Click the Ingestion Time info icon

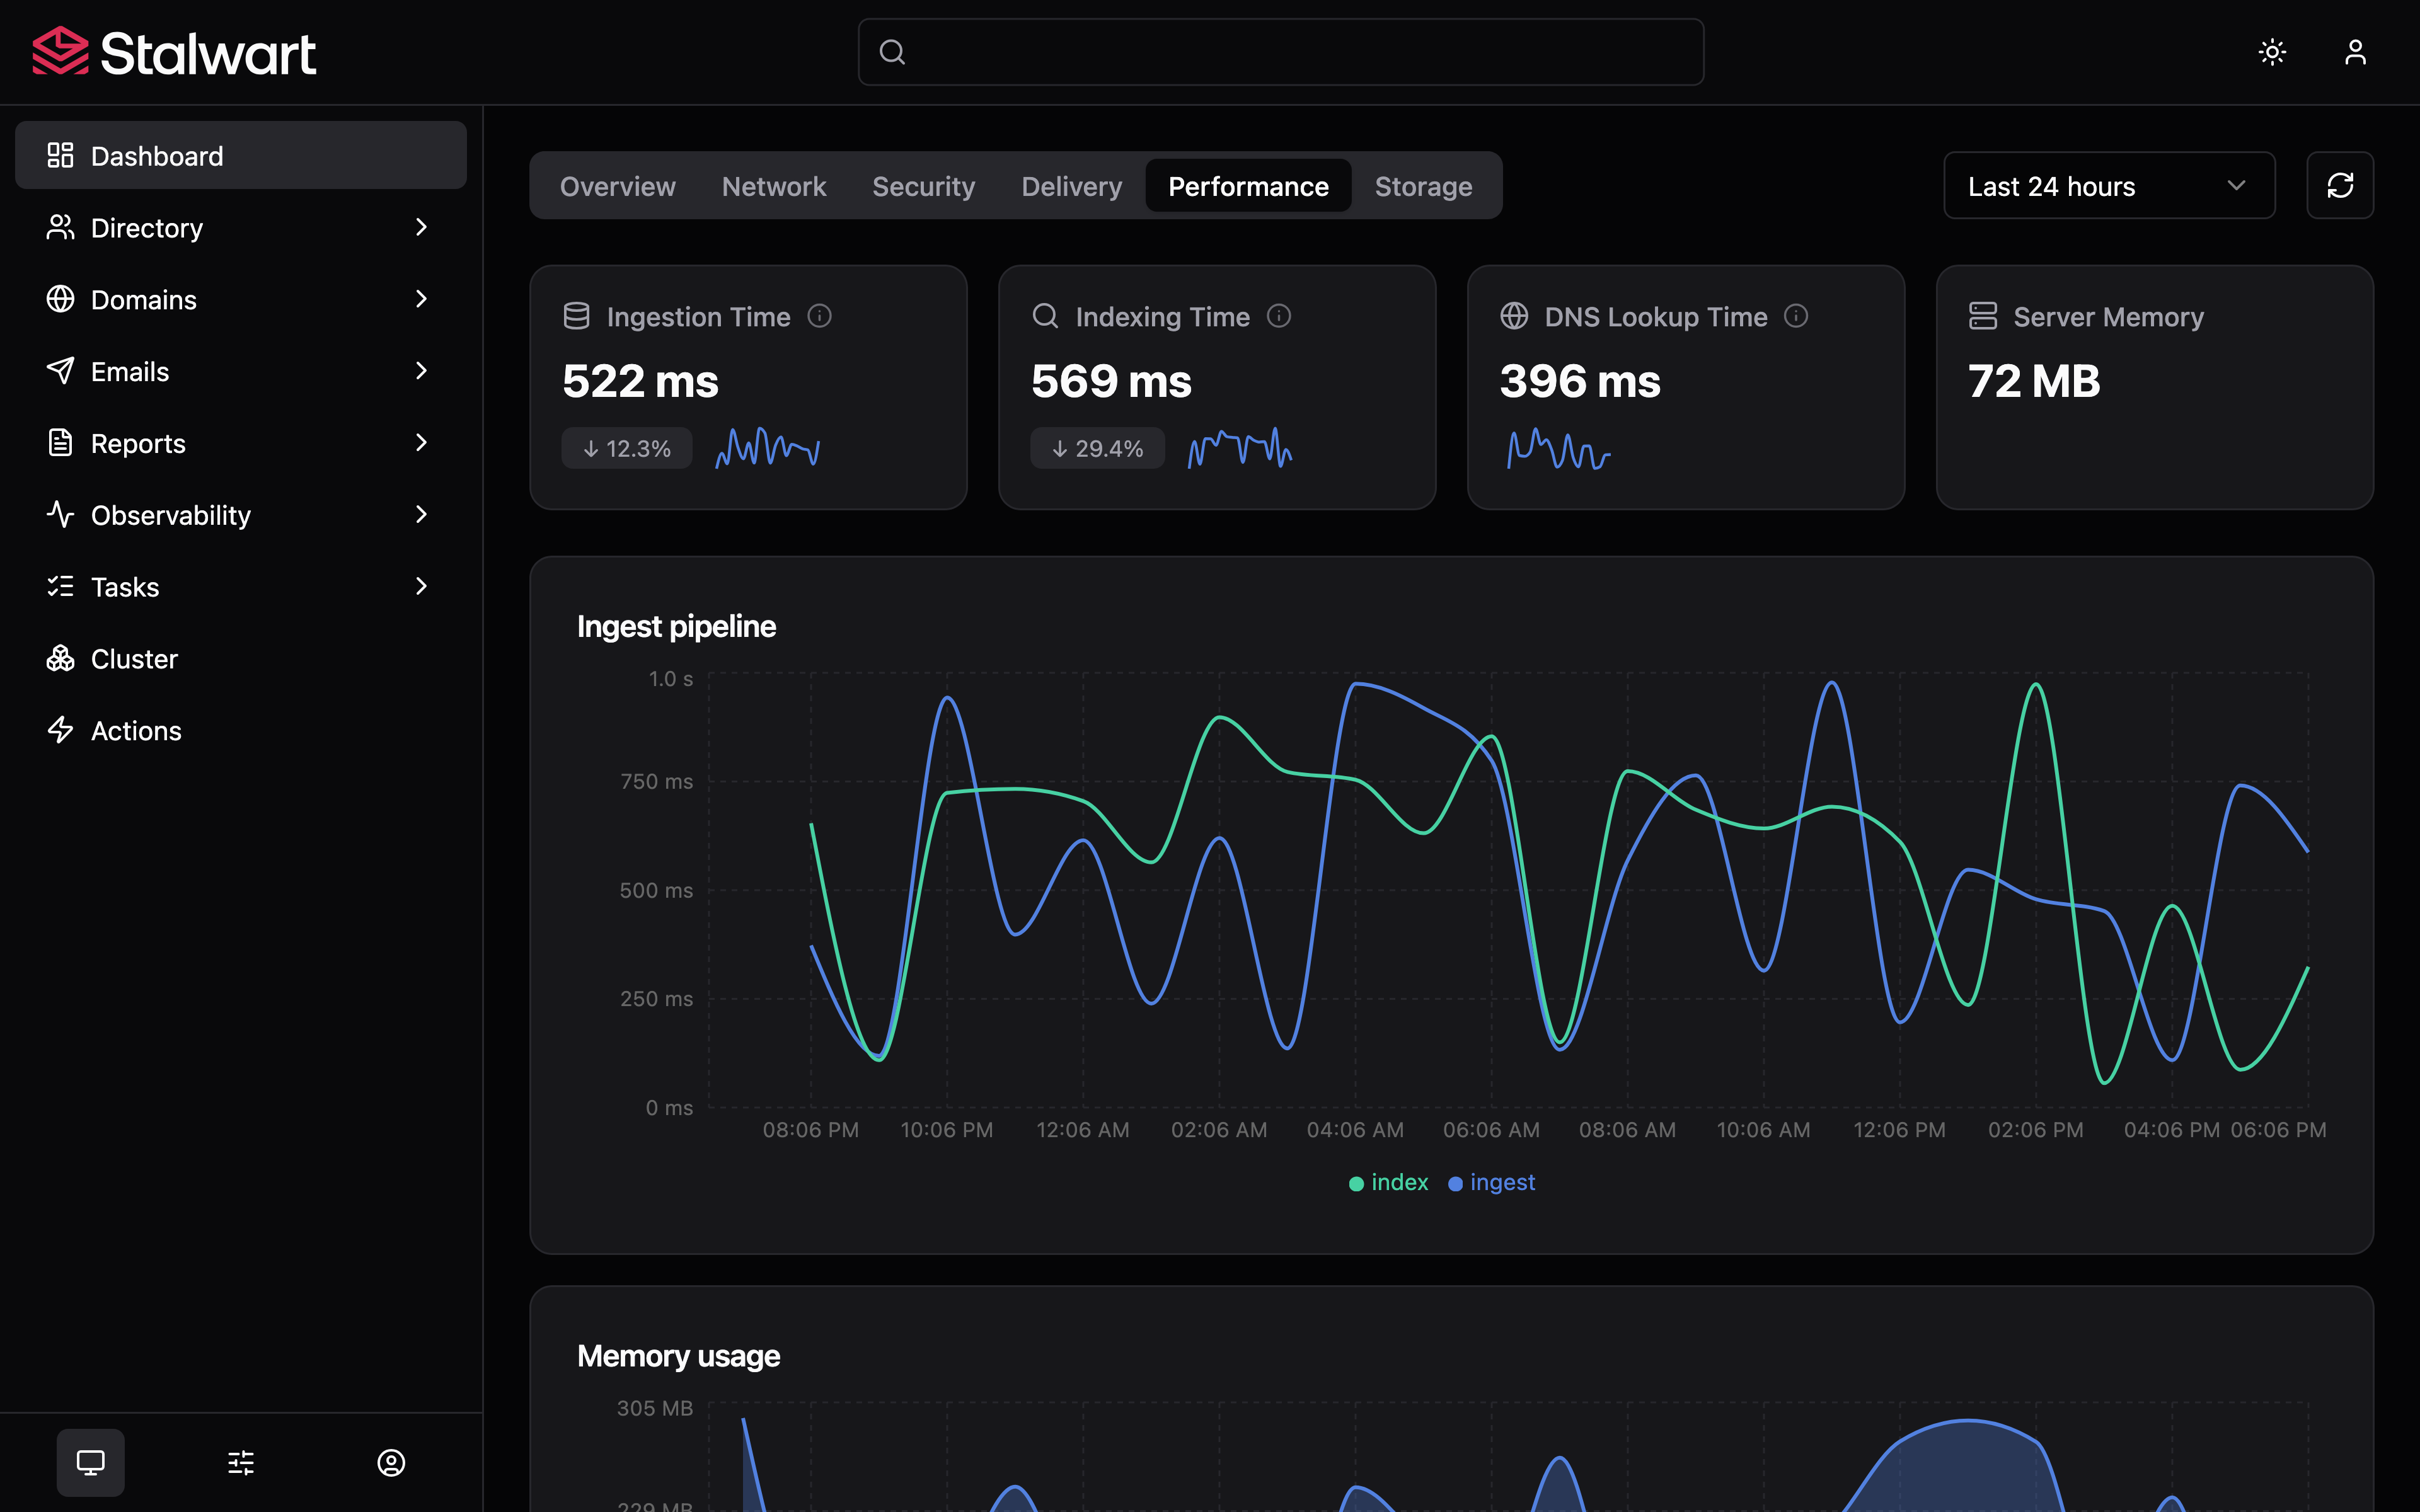(x=819, y=316)
